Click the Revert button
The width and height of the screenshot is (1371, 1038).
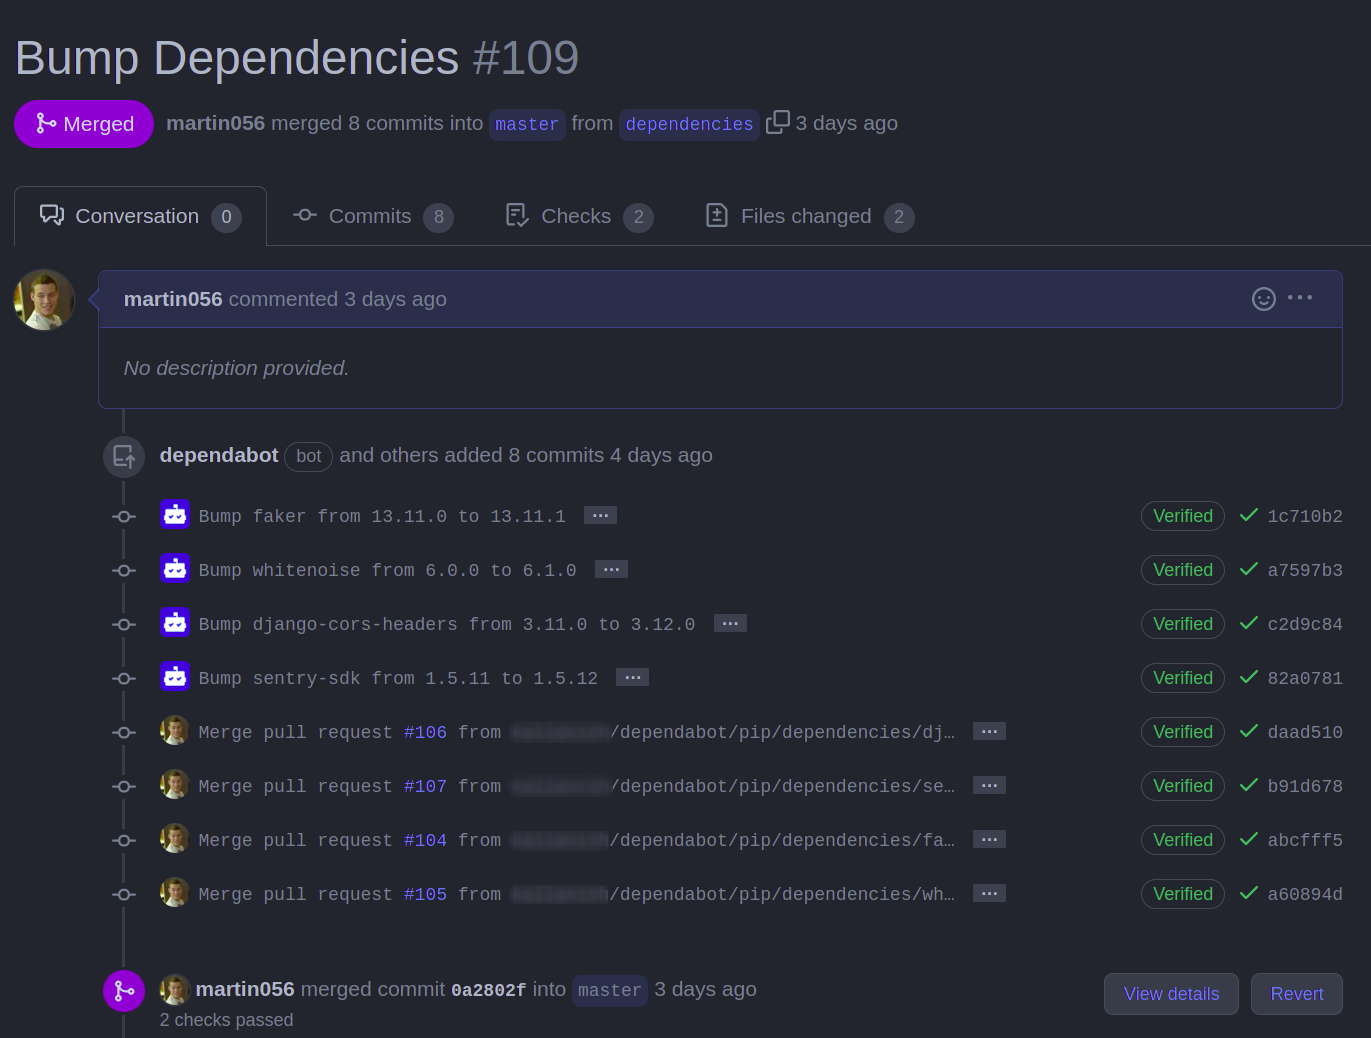[x=1297, y=994]
